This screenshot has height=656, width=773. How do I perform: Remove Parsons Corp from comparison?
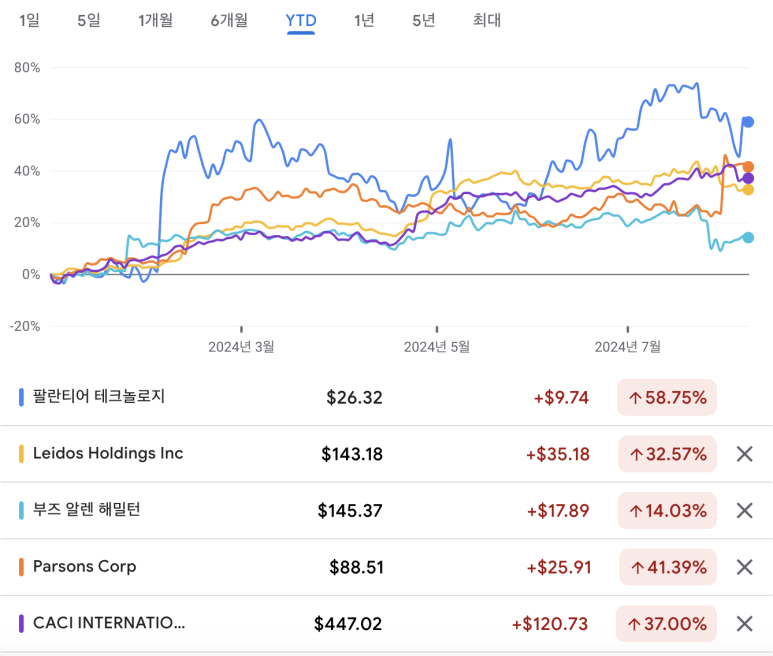[x=744, y=567]
